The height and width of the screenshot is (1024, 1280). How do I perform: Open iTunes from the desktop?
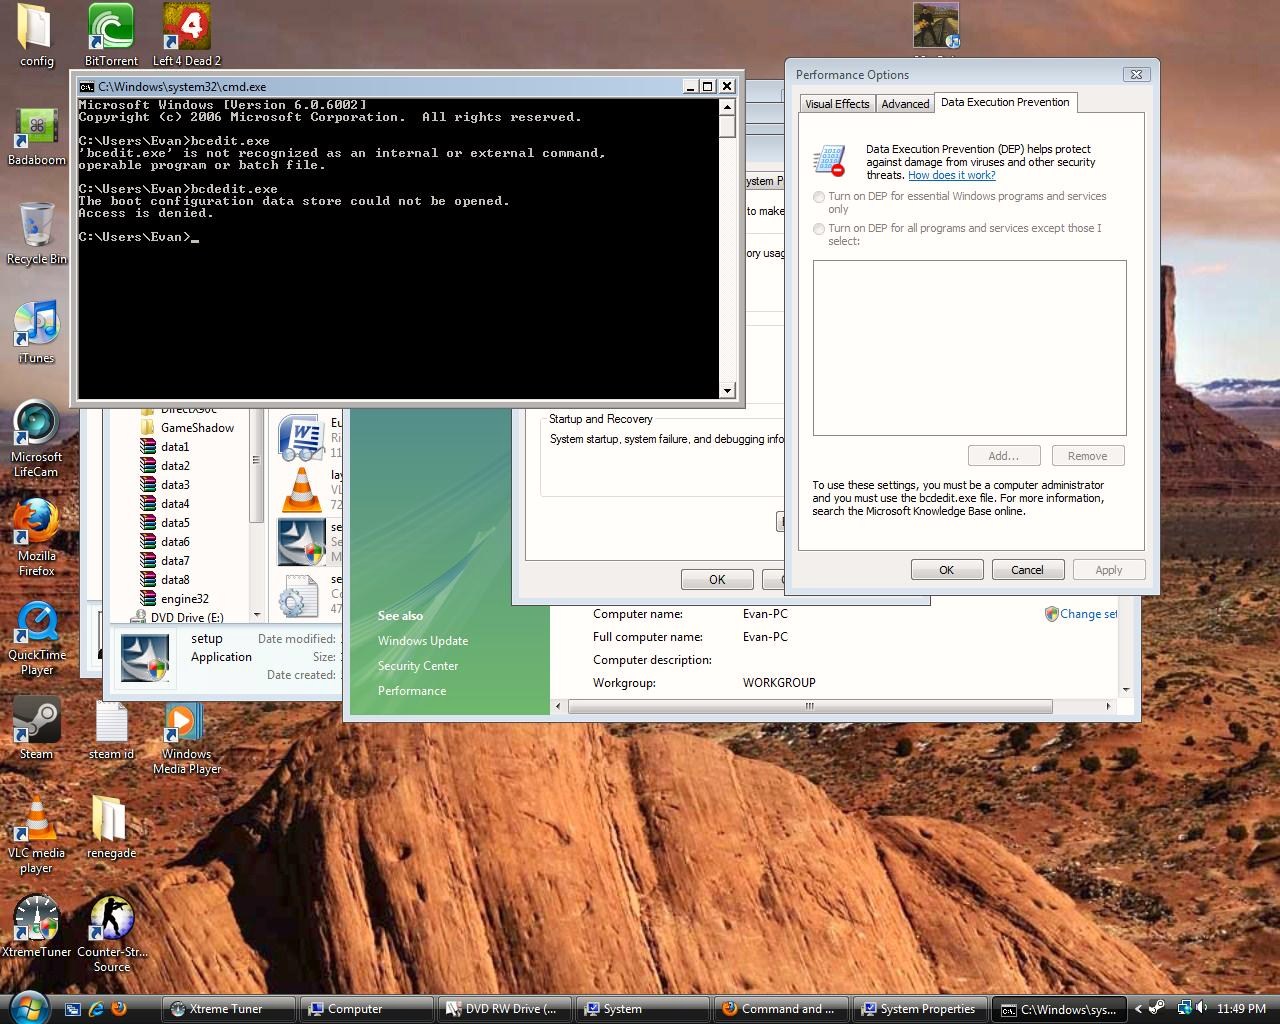[36, 325]
